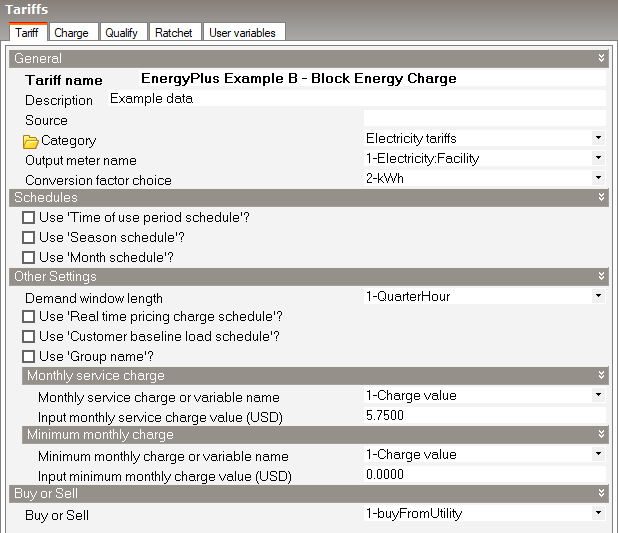Click the 'Tariff name' label
Viewport: 618px width, 533px height.
64,80
